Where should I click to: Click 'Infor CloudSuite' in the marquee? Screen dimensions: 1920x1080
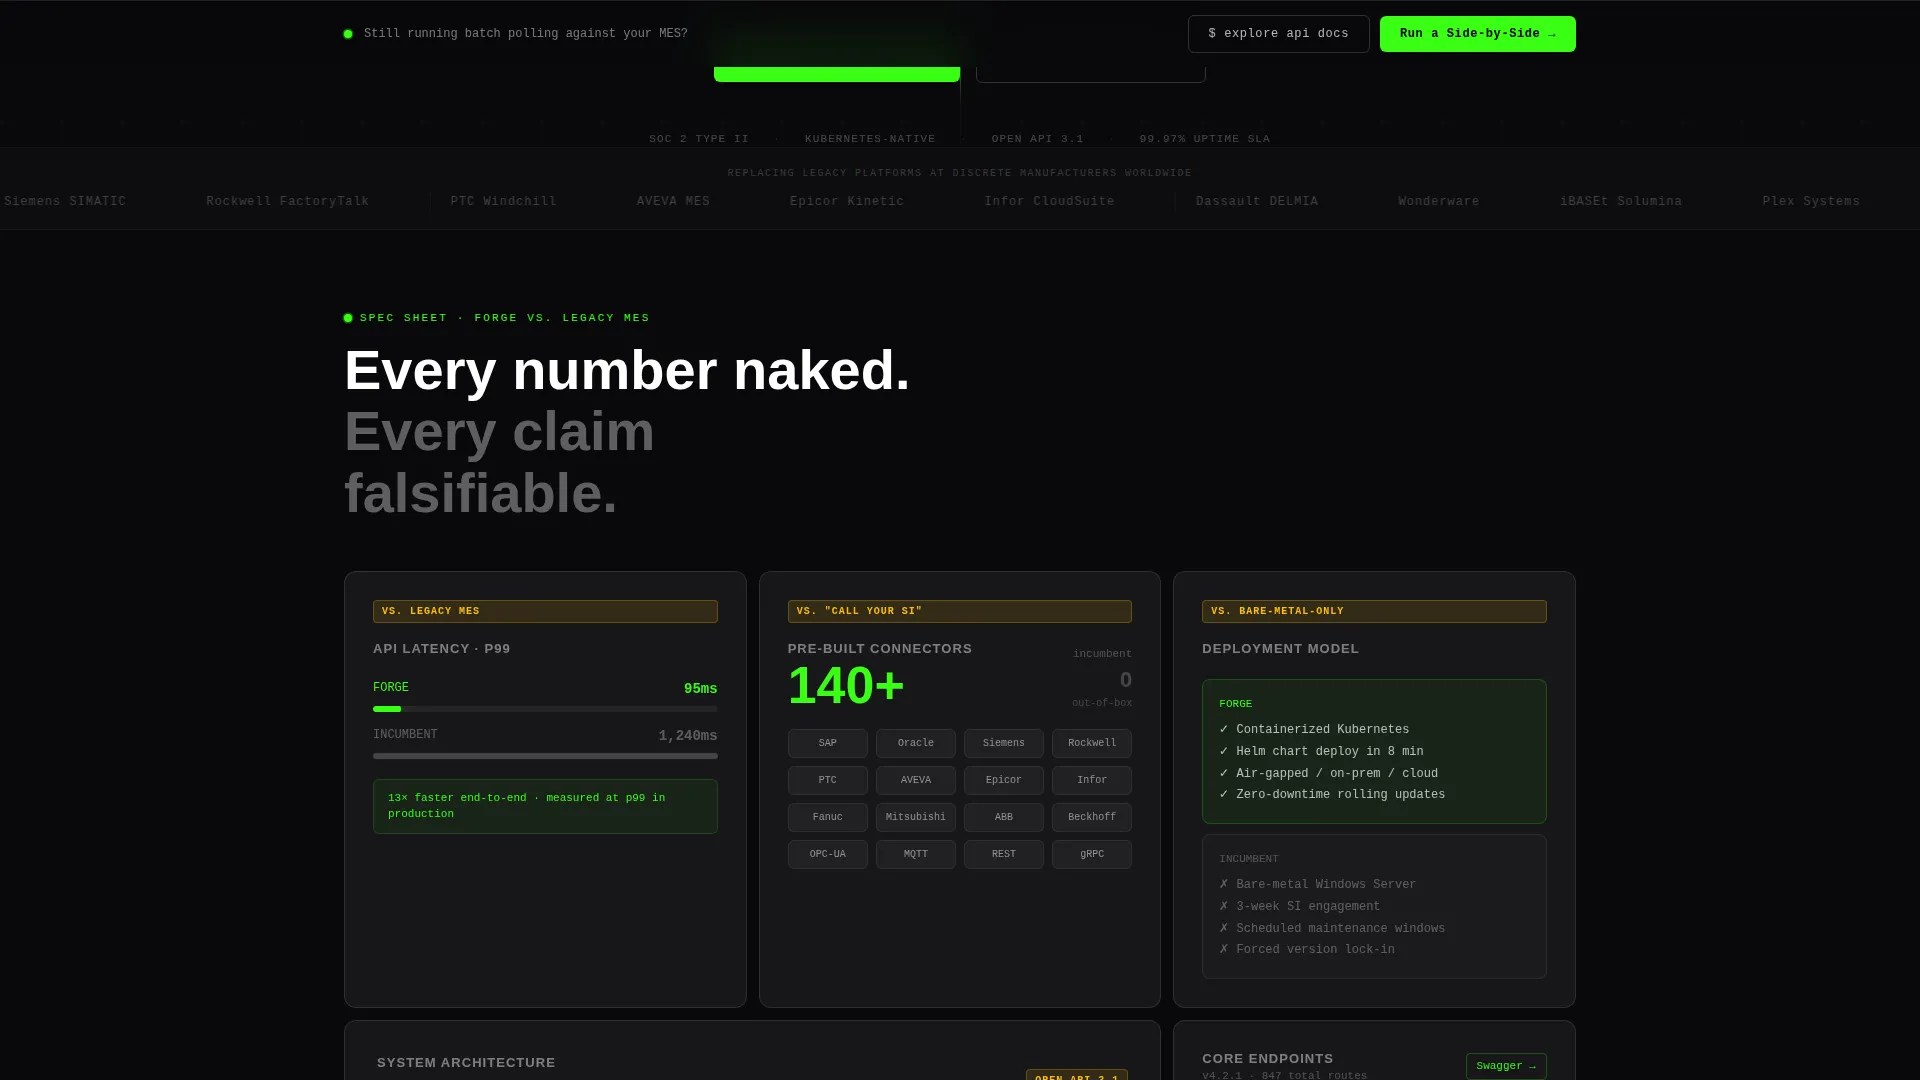(1049, 201)
